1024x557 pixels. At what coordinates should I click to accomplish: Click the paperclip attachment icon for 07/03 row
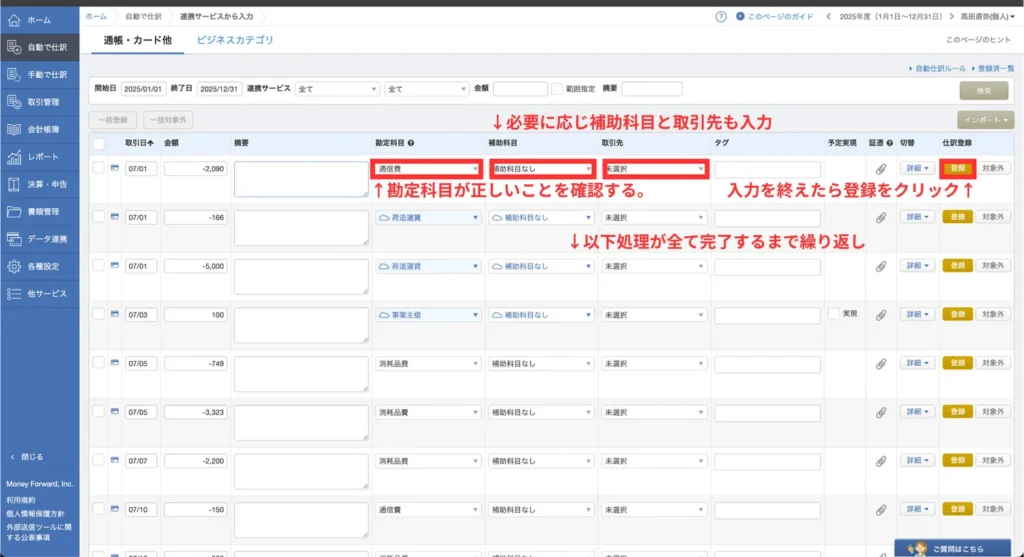click(x=881, y=315)
